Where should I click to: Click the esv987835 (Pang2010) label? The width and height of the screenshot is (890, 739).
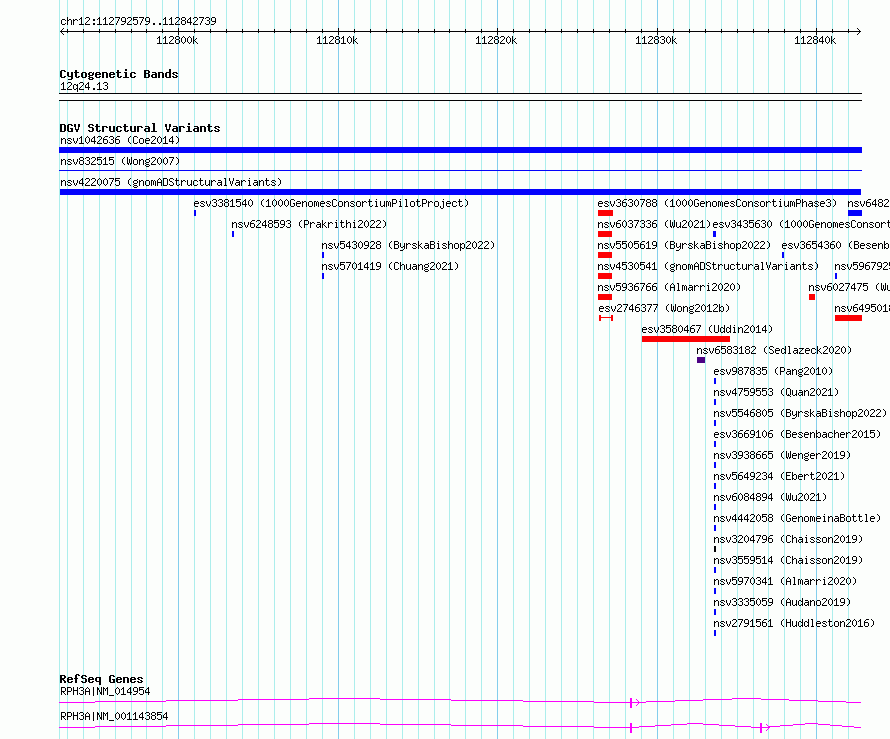point(773,371)
